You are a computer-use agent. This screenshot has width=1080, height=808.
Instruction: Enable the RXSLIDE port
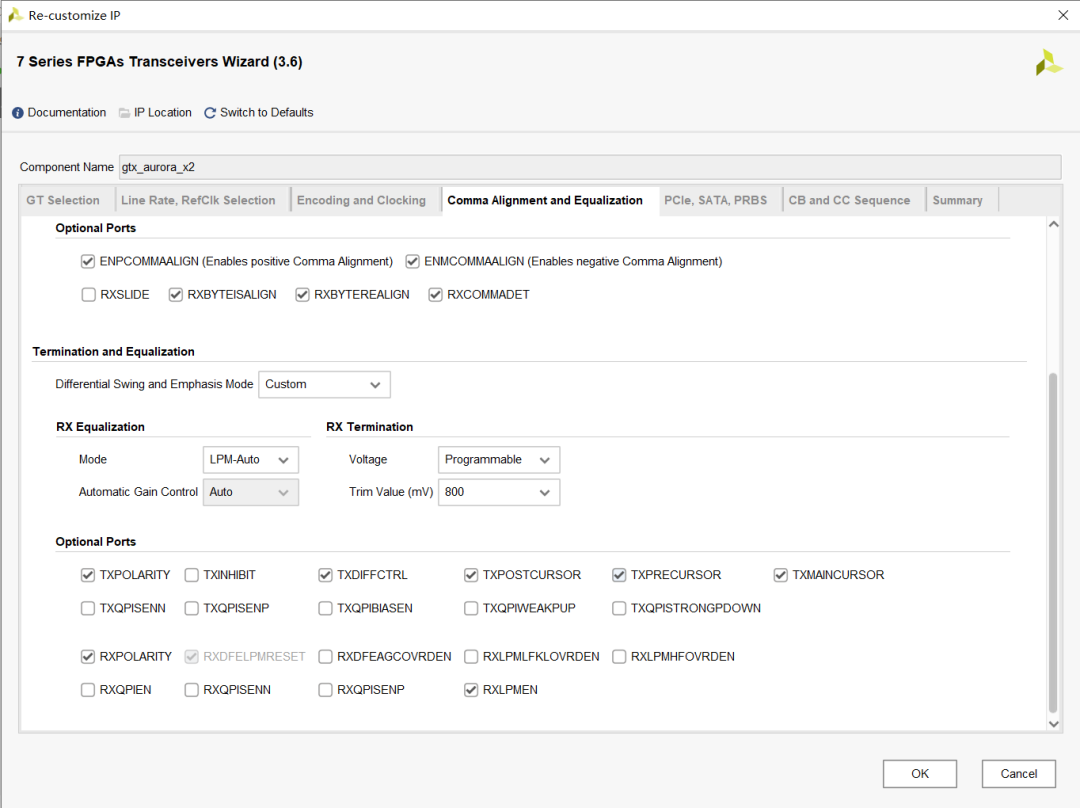pyautogui.click(x=88, y=295)
